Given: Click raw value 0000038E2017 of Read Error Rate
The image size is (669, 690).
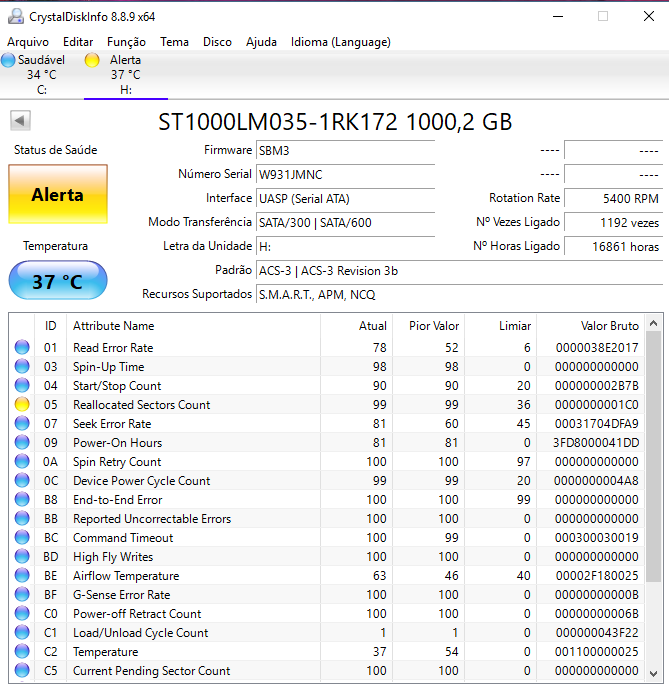Looking at the screenshot, I should point(597,348).
